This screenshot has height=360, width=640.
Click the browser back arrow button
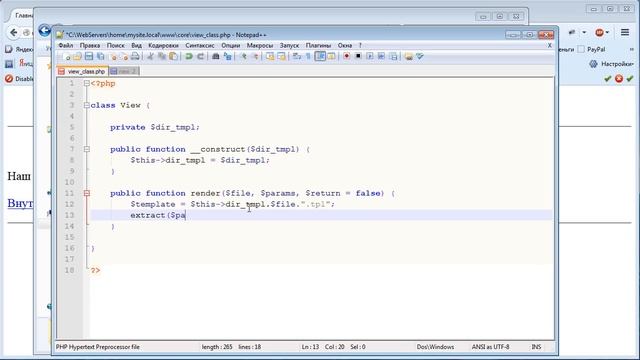pos(13,32)
